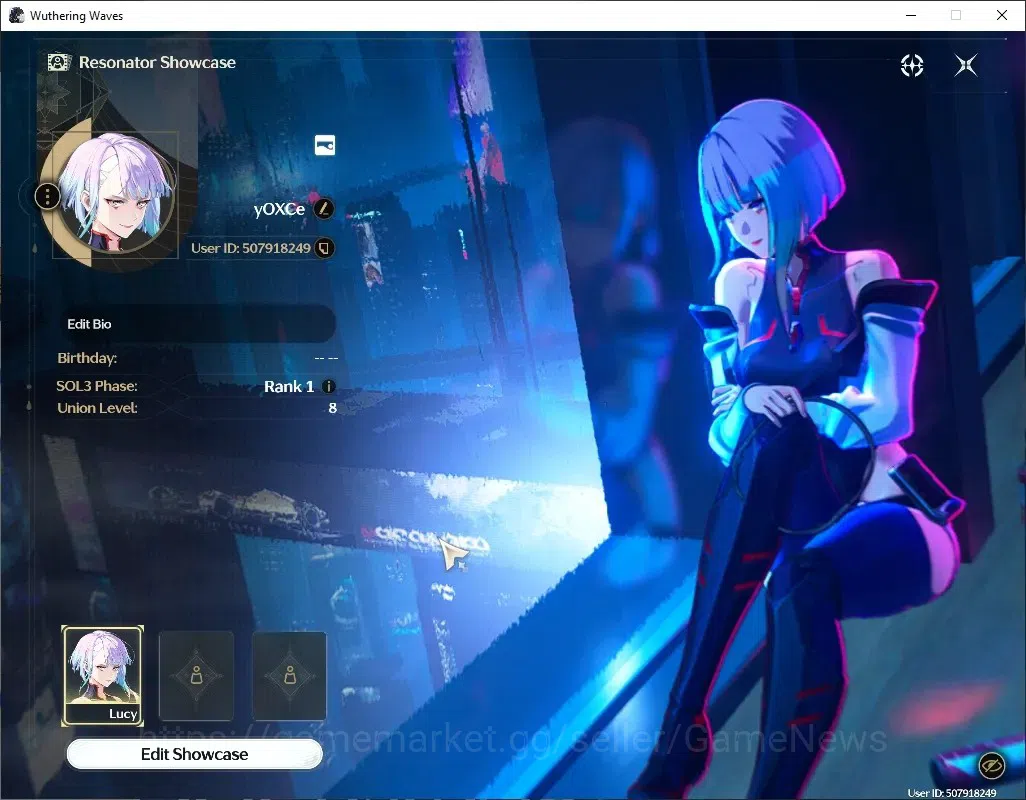
Task: Toggle User ID visibility with the eye icon
Action: pyautogui.click(x=991, y=765)
